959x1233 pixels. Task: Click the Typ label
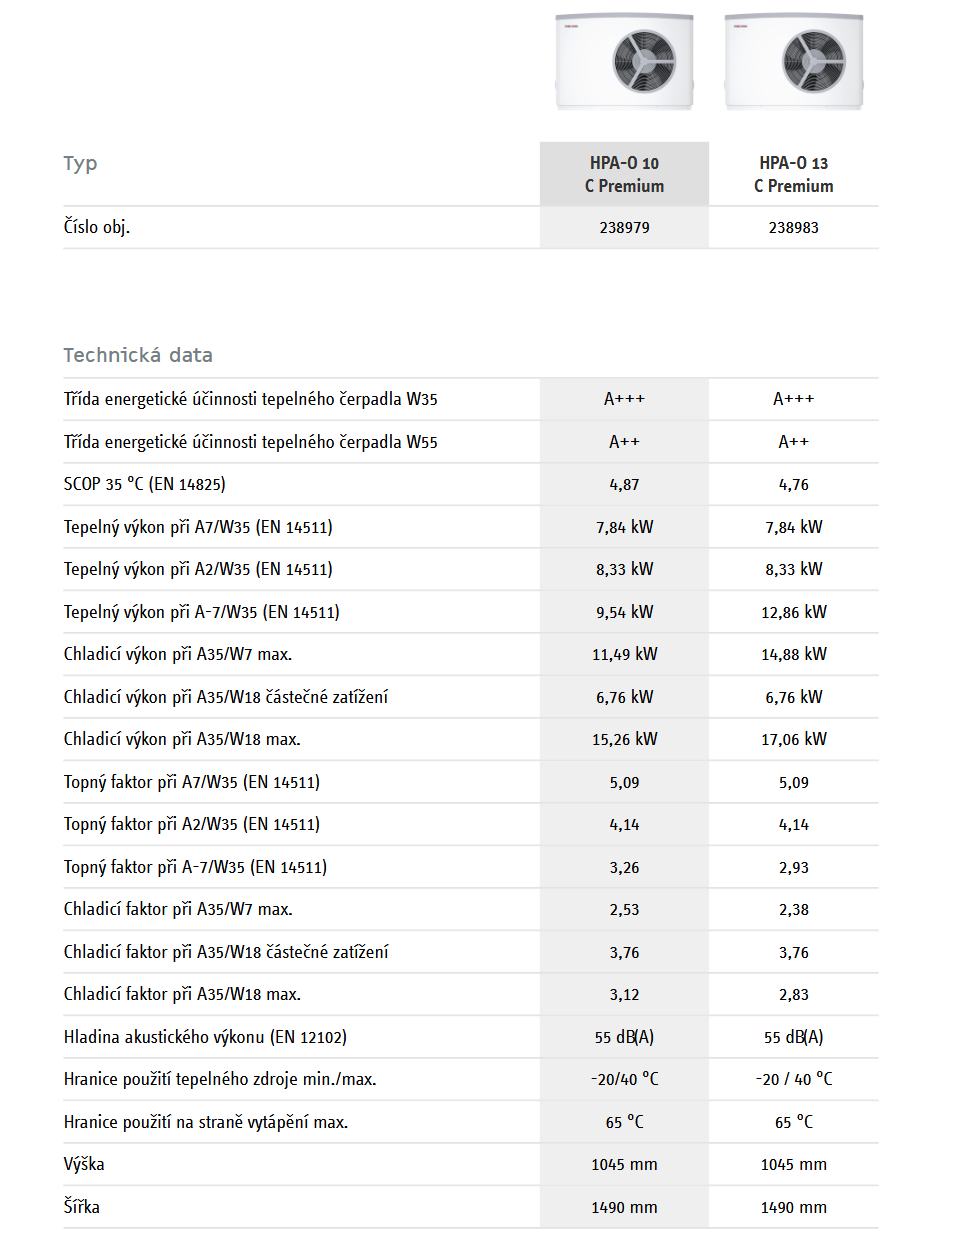pos(80,164)
